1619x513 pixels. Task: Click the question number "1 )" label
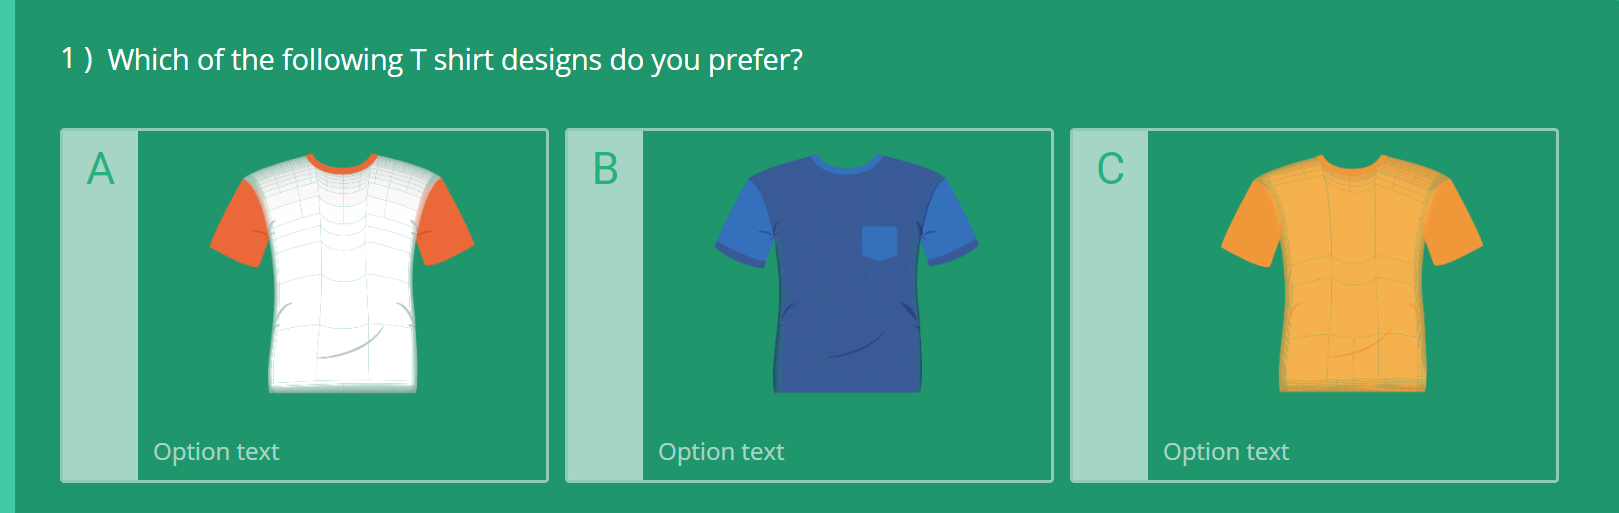click(77, 59)
